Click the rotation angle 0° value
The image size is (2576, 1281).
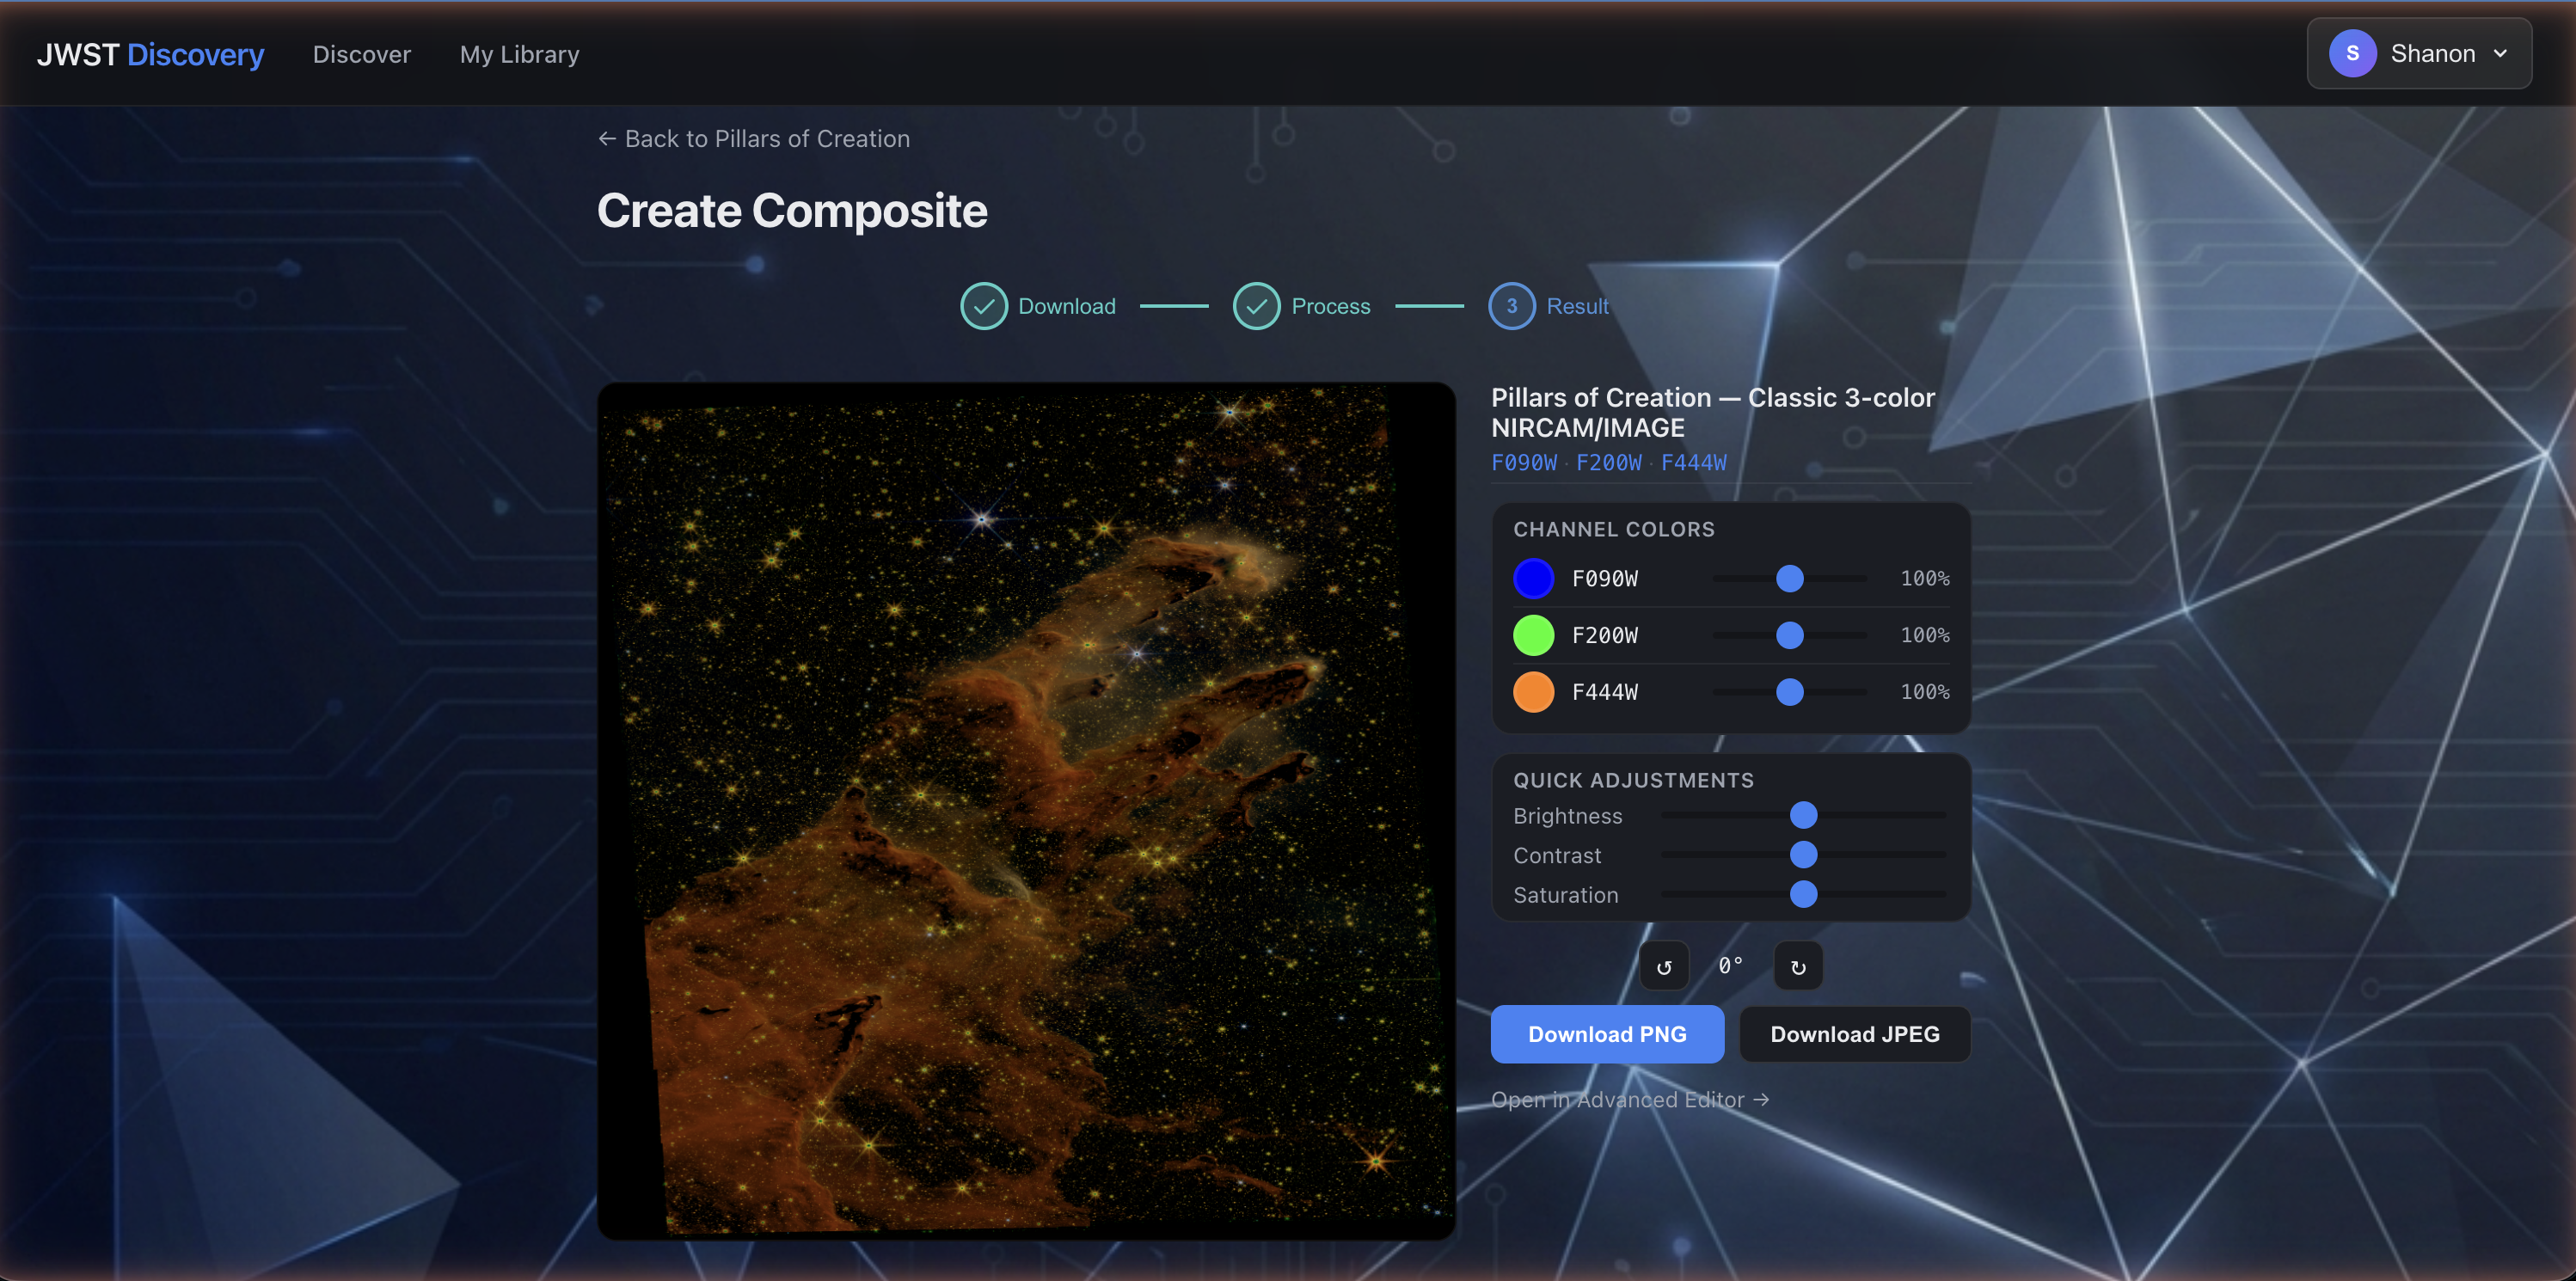pyautogui.click(x=1731, y=966)
